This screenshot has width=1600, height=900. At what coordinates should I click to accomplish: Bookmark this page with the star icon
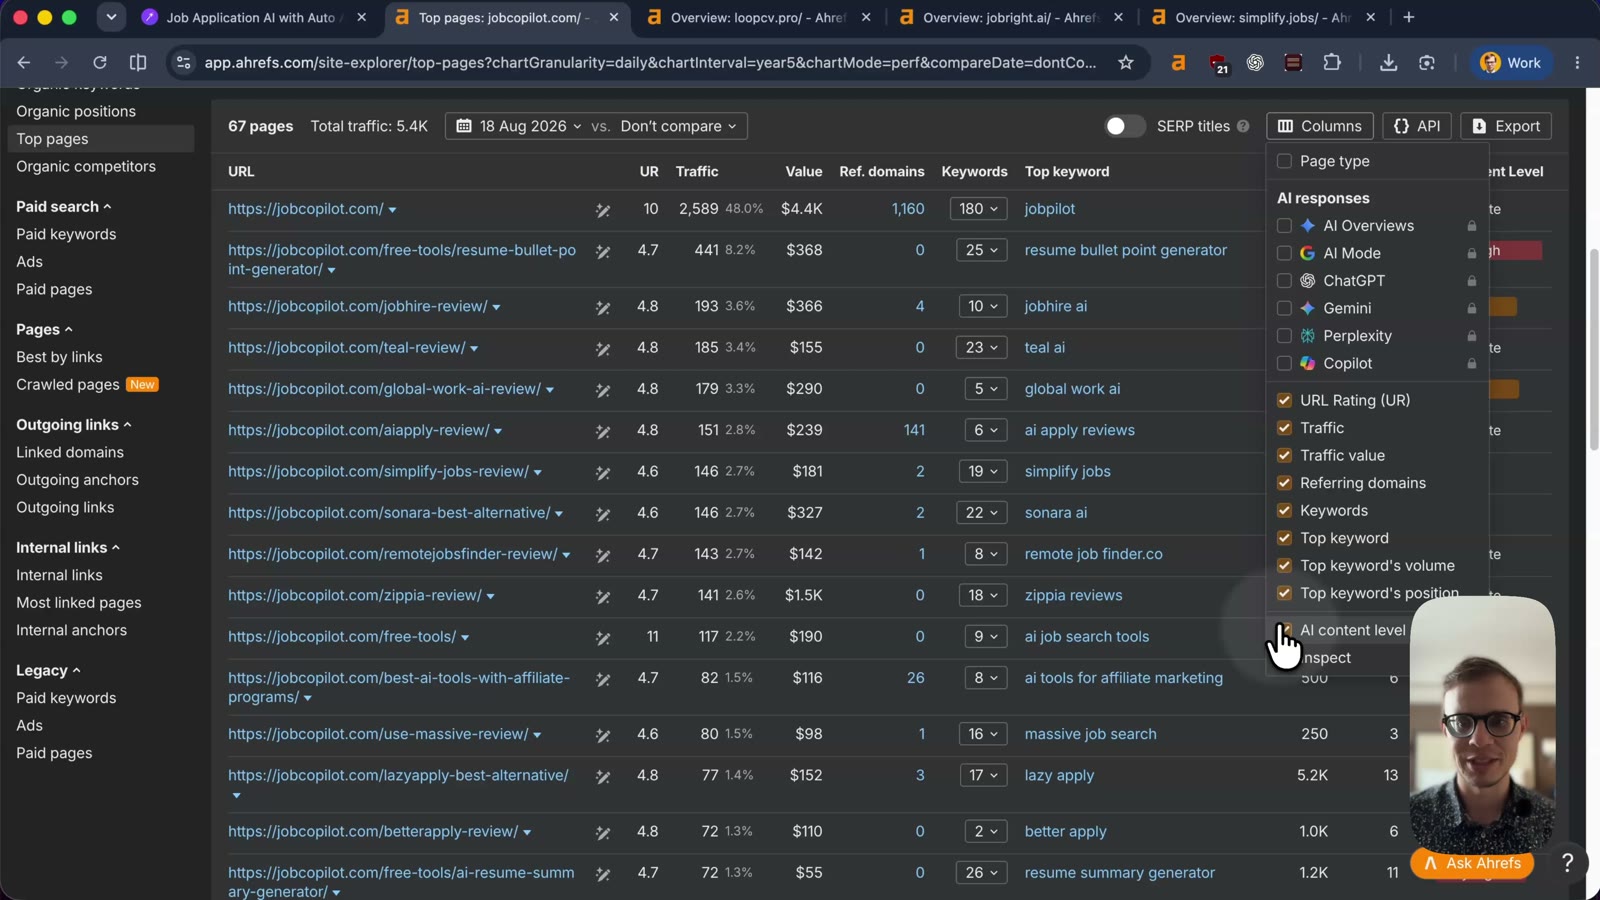coord(1126,63)
